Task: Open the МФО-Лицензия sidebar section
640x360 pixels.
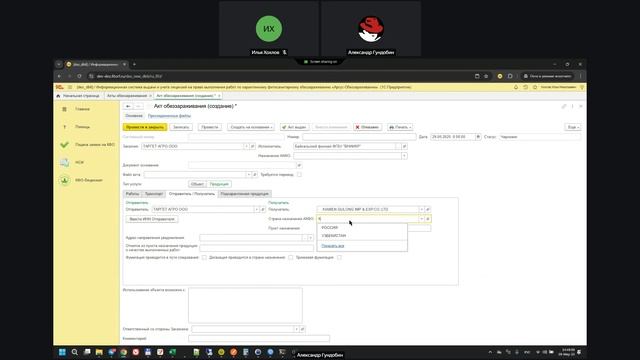Action: click(89, 180)
